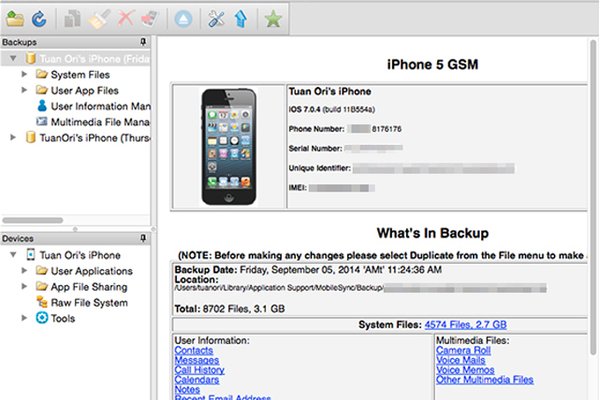This screenshot has height=400, width=600.
Task: Expand the User App Files folder
Action: click(x=24, y=90)
